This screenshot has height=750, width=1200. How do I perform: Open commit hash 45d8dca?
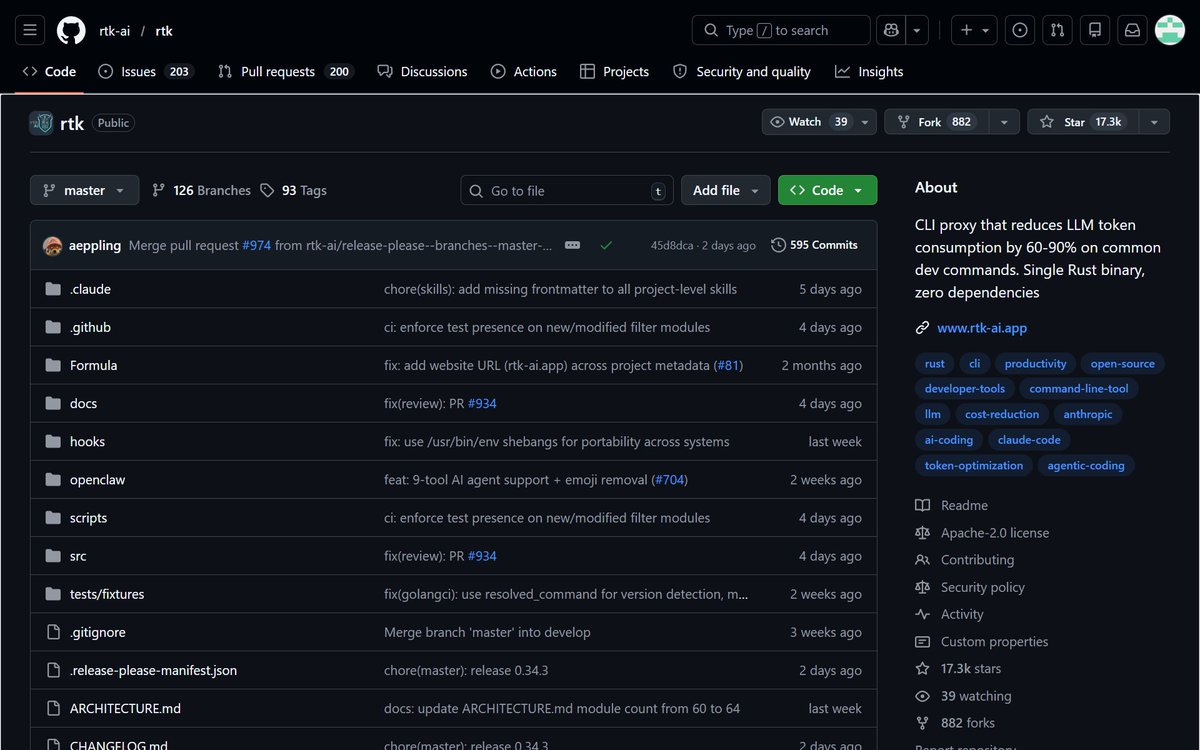click(x=671, y=245)
